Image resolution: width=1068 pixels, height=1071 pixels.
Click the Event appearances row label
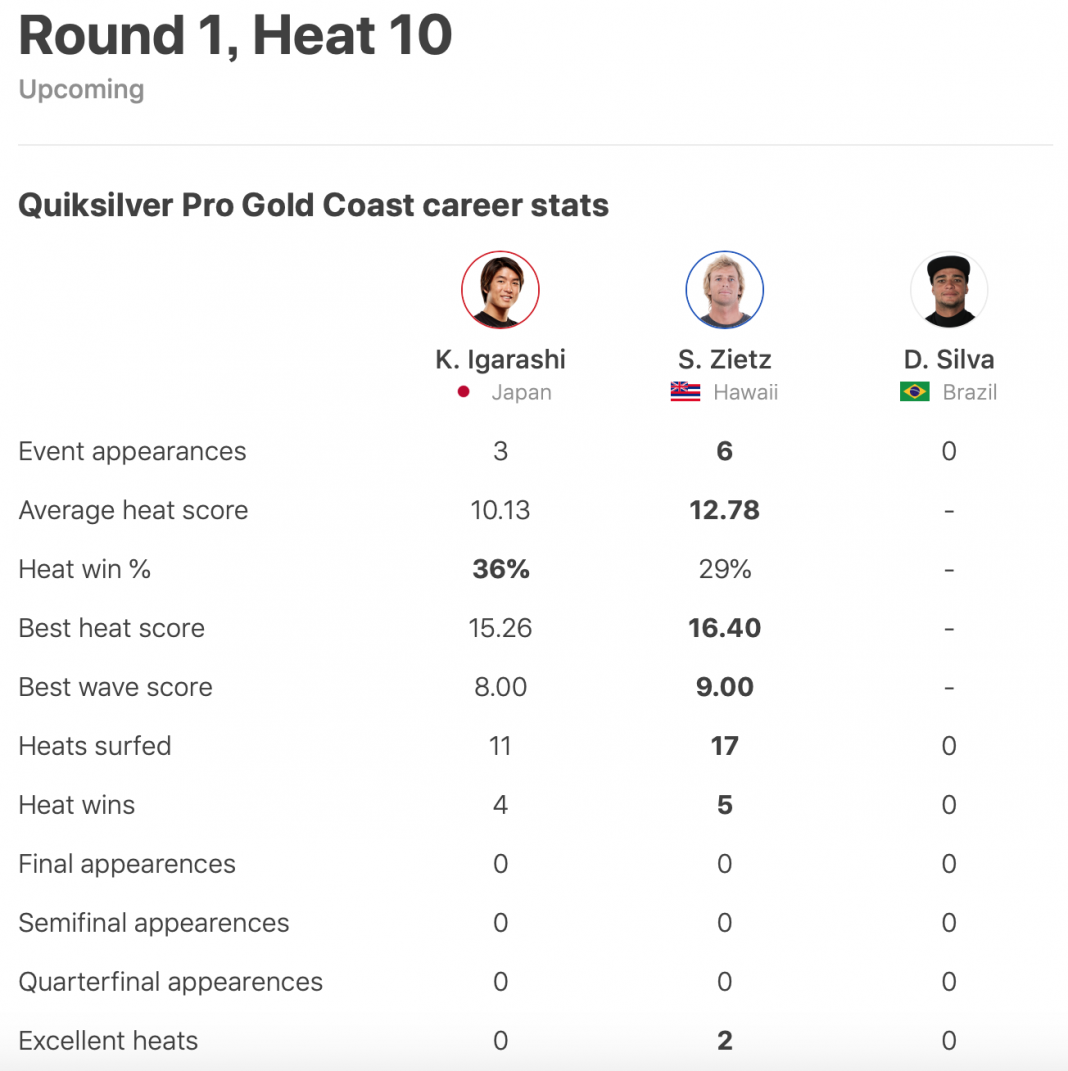click(132, 451)
